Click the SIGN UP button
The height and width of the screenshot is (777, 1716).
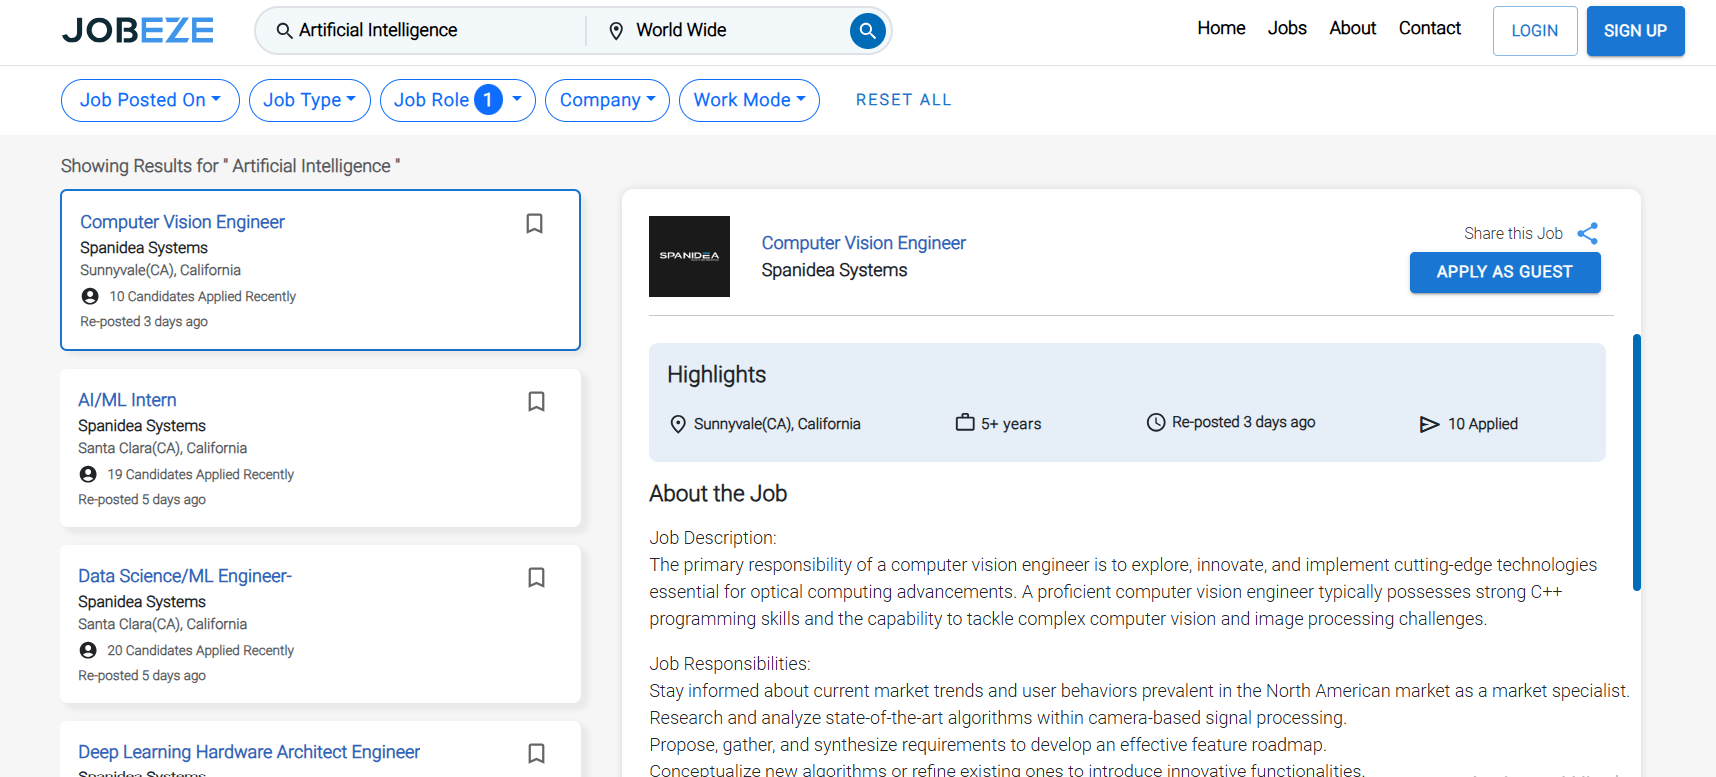coord(1635,31)
